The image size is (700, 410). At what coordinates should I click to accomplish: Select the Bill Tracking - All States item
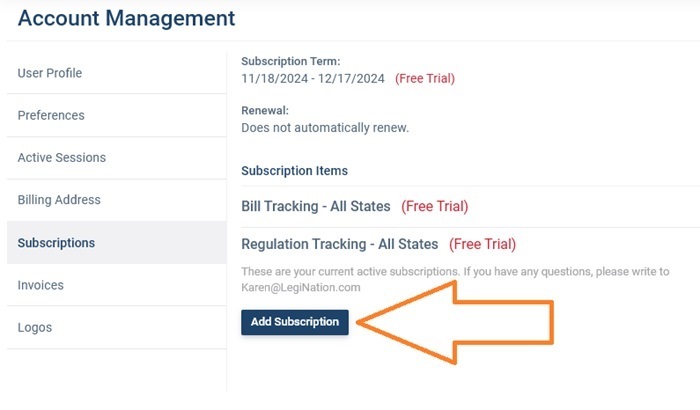316,207
